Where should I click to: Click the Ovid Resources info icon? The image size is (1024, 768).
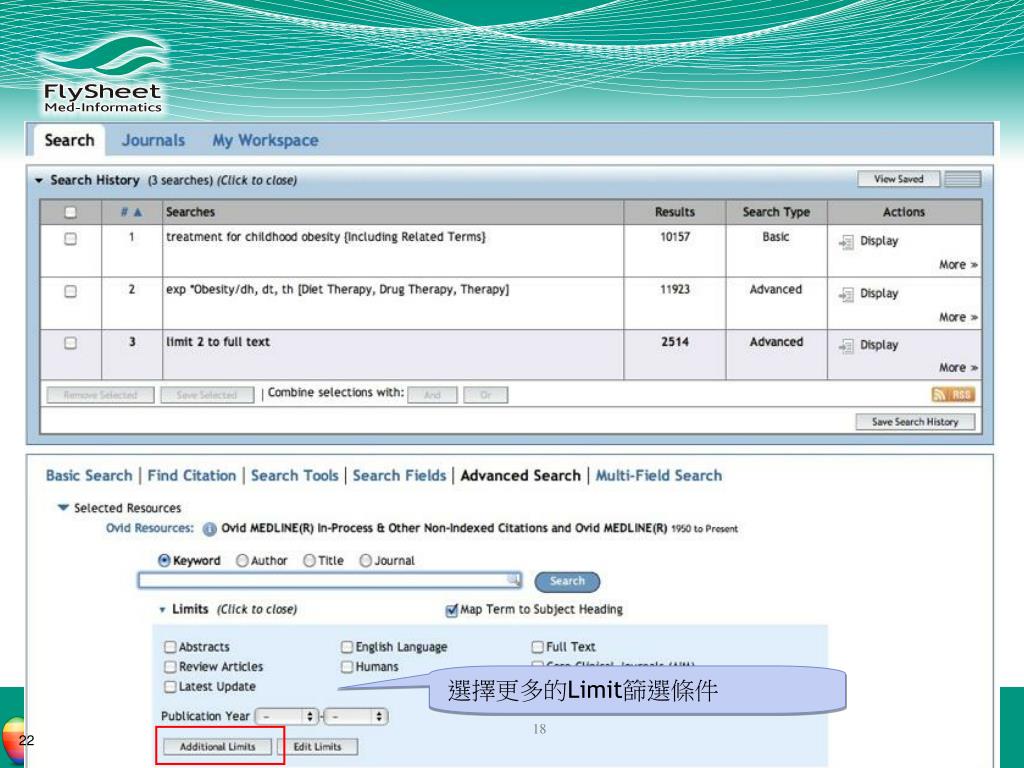pos(209,529)
